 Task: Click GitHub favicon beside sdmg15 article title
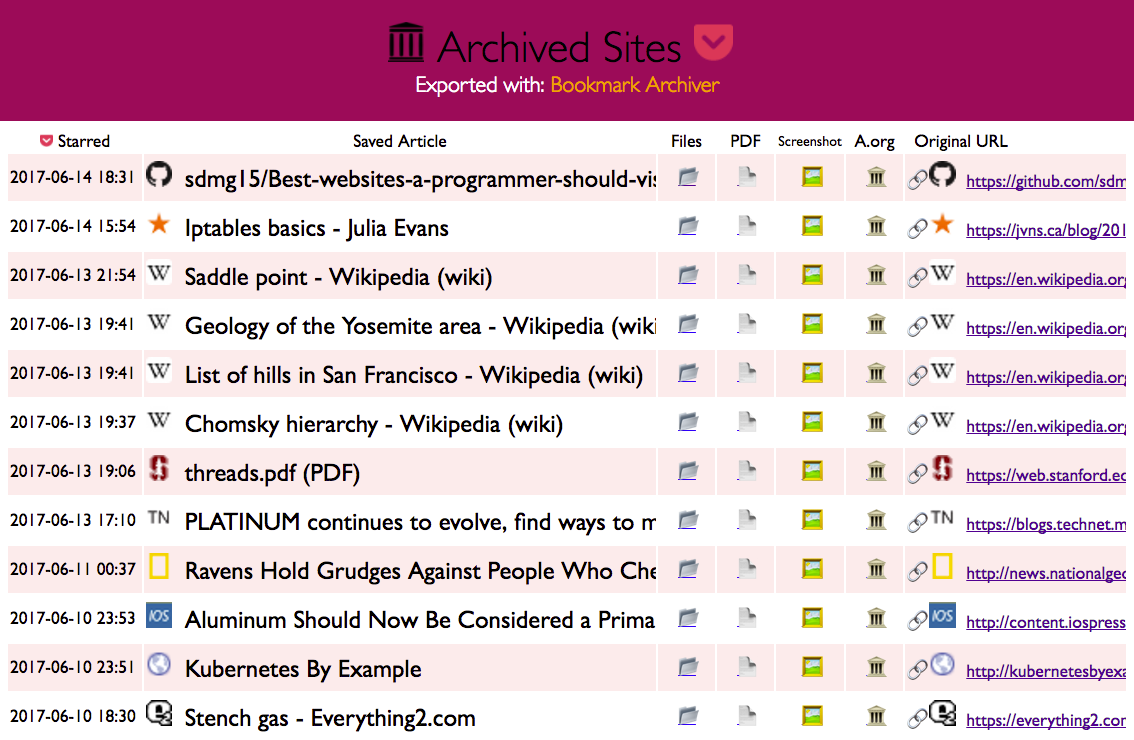click(x=159, y=176)
